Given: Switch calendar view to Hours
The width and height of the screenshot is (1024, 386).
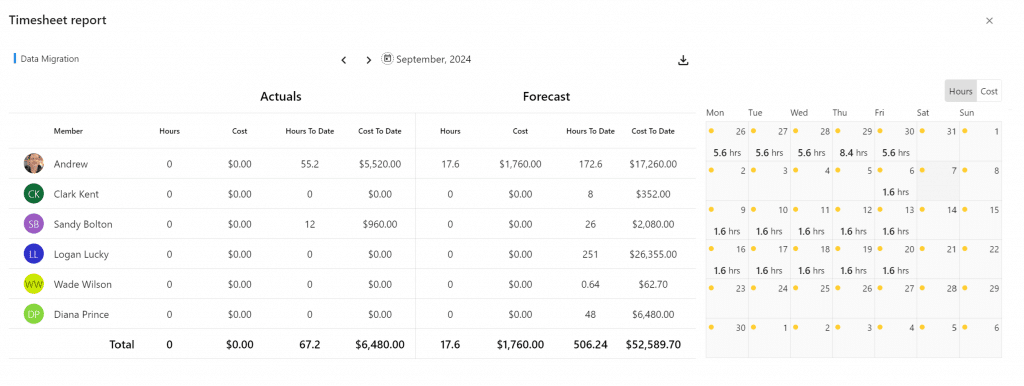Looking at the screenshot, I should point(961,91).
